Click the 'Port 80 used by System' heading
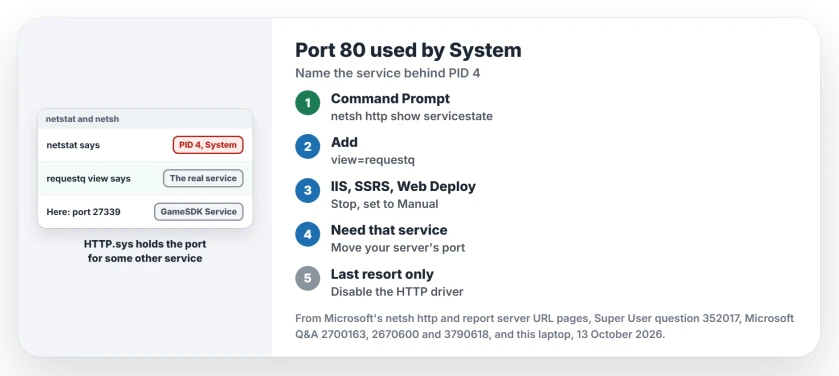 [408, 50]
